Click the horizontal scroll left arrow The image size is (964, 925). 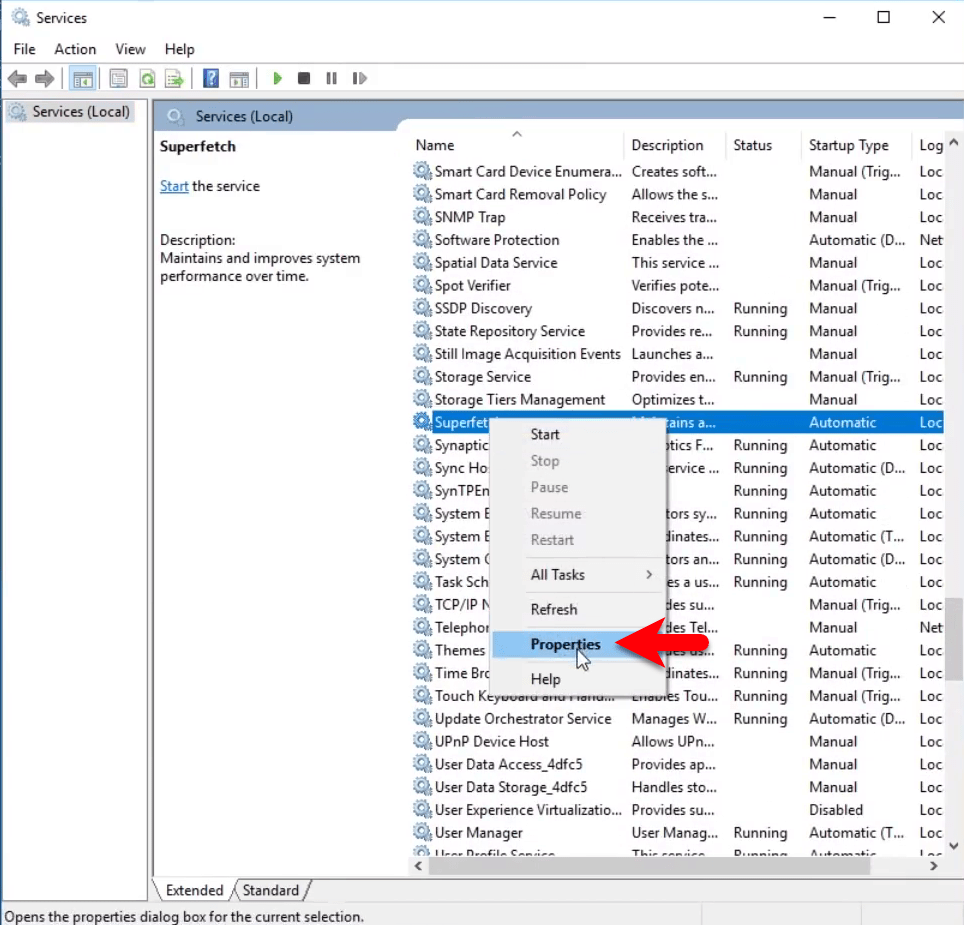(419, 866)
